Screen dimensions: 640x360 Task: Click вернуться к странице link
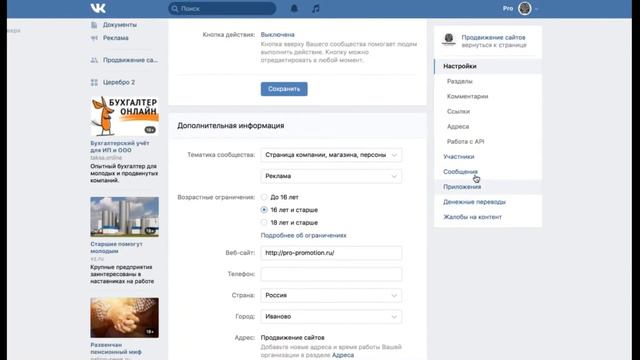pos(494,45)
